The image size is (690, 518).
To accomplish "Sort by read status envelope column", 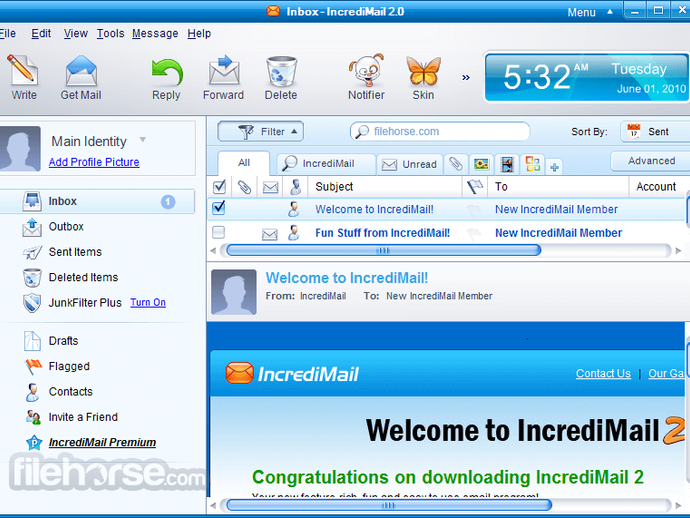I will (x=270, y=188).
